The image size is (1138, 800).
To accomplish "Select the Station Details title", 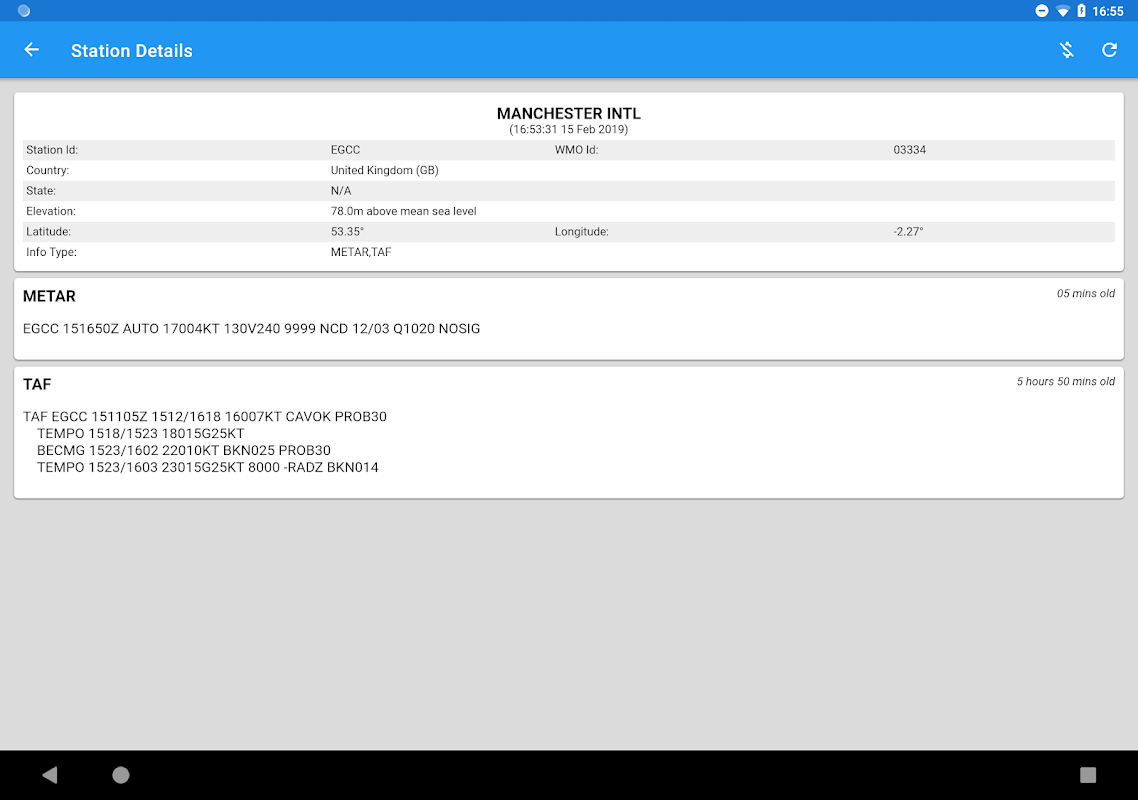I will pyautogui.click(x=131, y=51).
